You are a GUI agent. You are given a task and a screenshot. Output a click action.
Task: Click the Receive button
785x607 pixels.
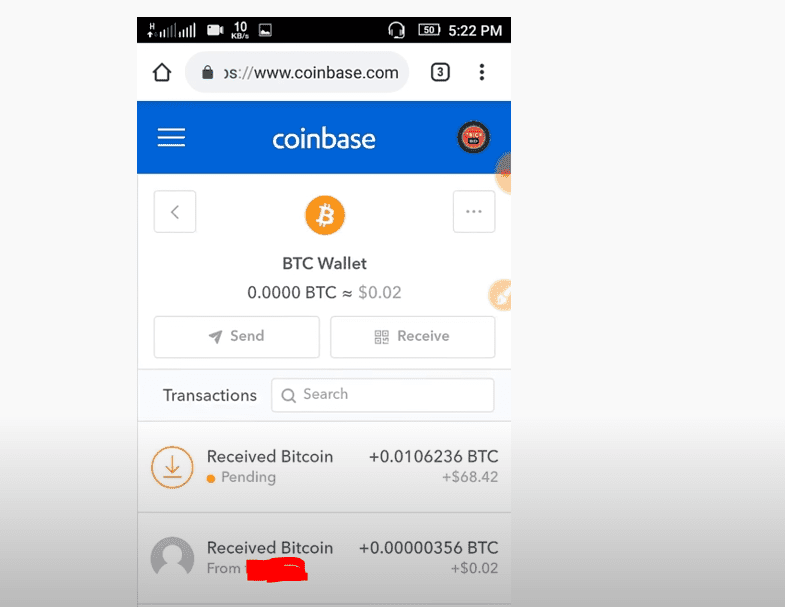pyautogui.click(x=413, y=337)
